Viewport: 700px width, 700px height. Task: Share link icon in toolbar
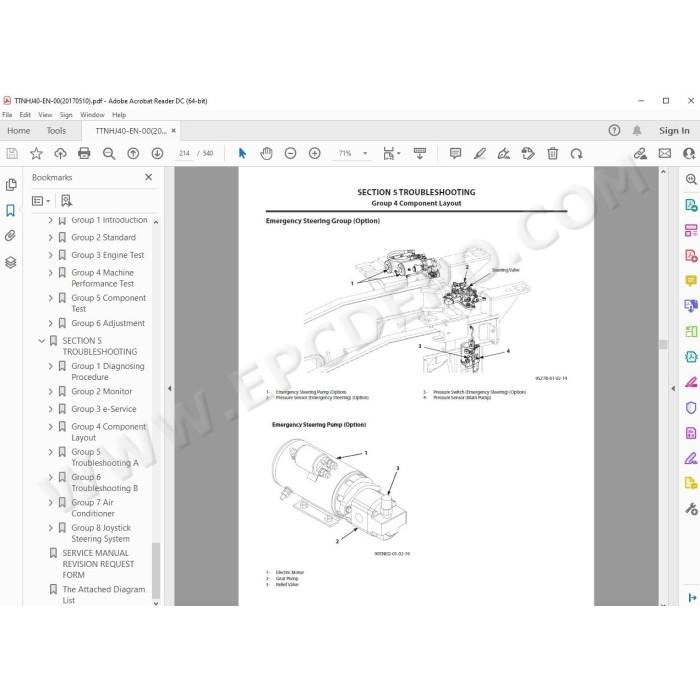click(x=641, y=154)
